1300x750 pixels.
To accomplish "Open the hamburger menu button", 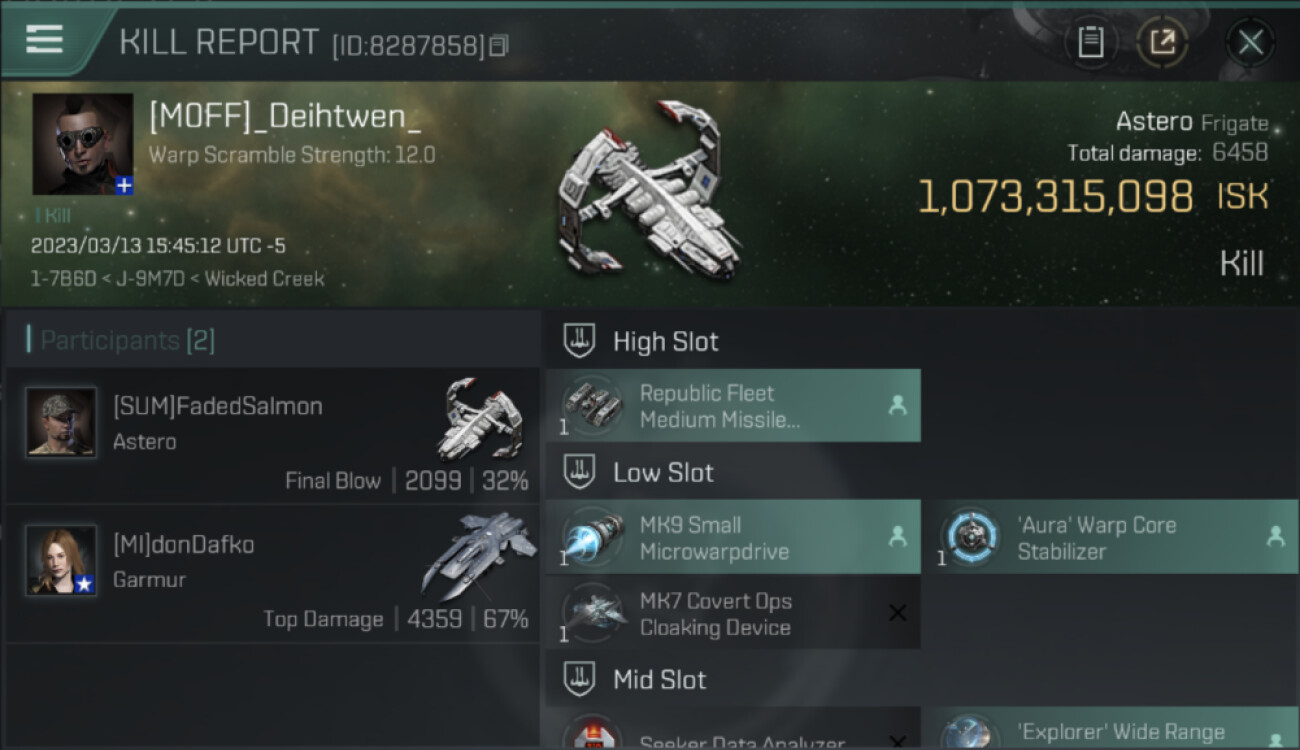I will (45, 40).
